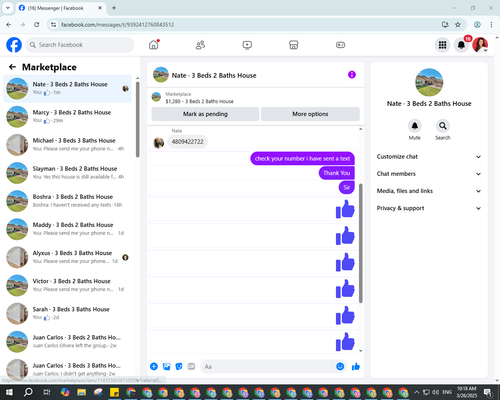Choose a sticker in the composer
The width and height of the screenshot is (500, 400).
point(179,367)
